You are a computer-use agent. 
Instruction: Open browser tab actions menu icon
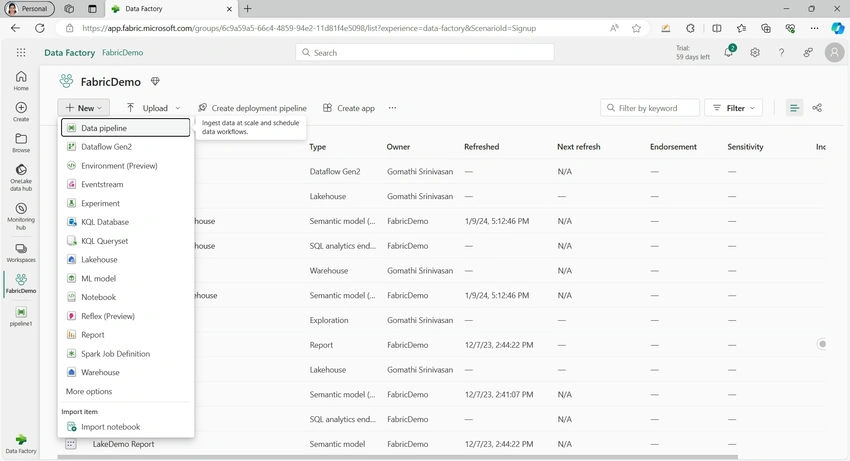(92, 9)
